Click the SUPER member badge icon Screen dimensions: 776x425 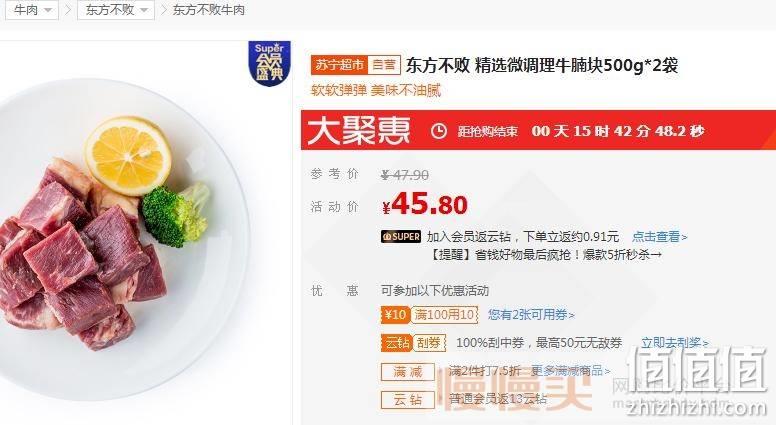point(401,236)
